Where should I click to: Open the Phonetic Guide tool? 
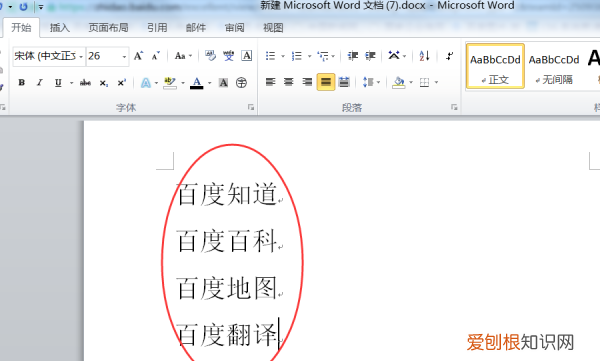tap(228, 56)
